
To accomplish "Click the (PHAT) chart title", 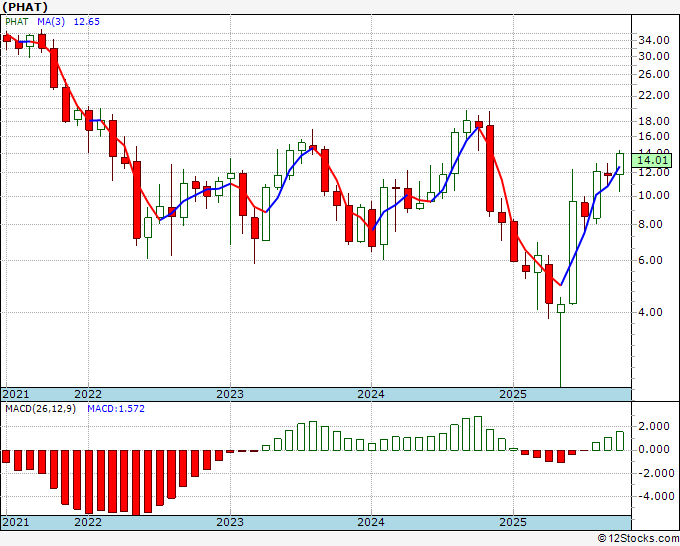I will pos(25,7).
